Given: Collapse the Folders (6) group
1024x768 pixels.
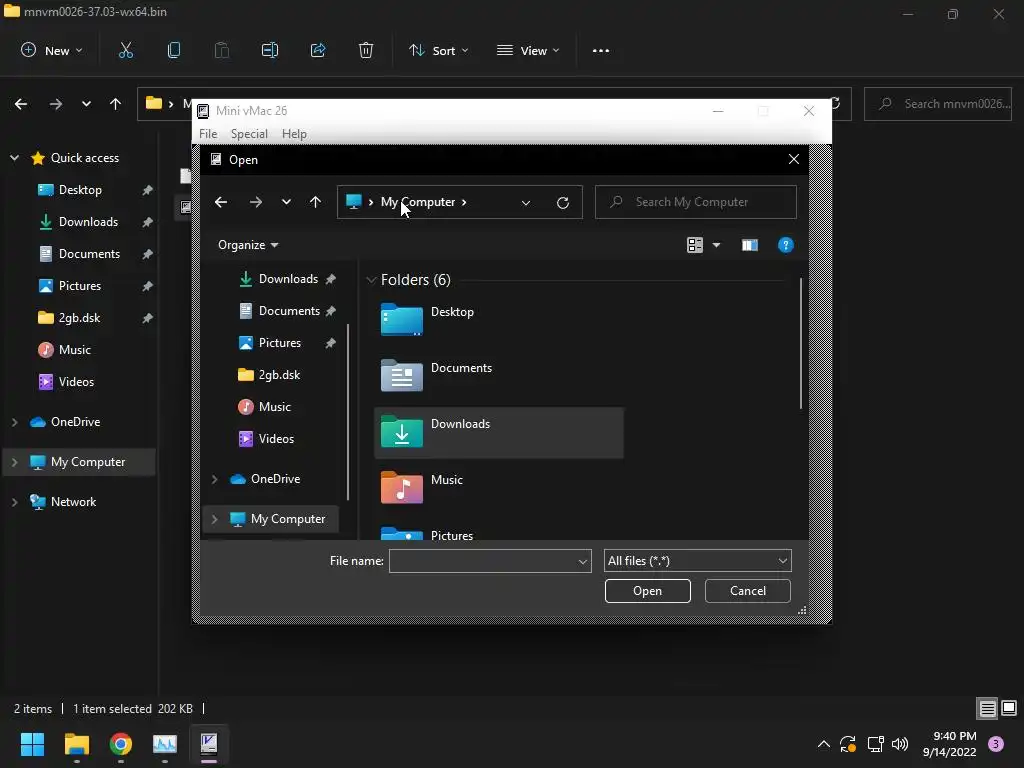Looking at the screenshot, I should click(371, 280).
